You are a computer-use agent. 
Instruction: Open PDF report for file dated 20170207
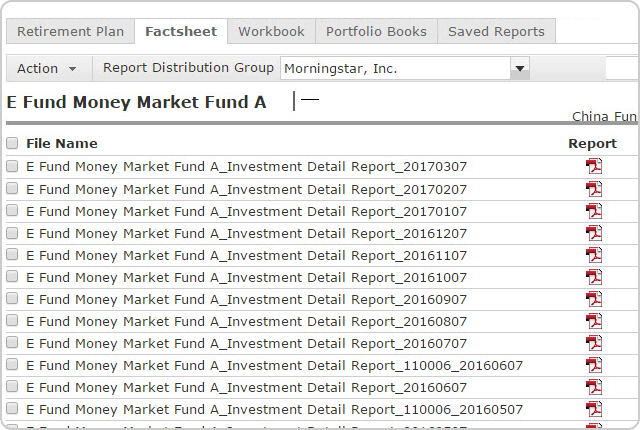pyautogui.click(x=594, y=189)
